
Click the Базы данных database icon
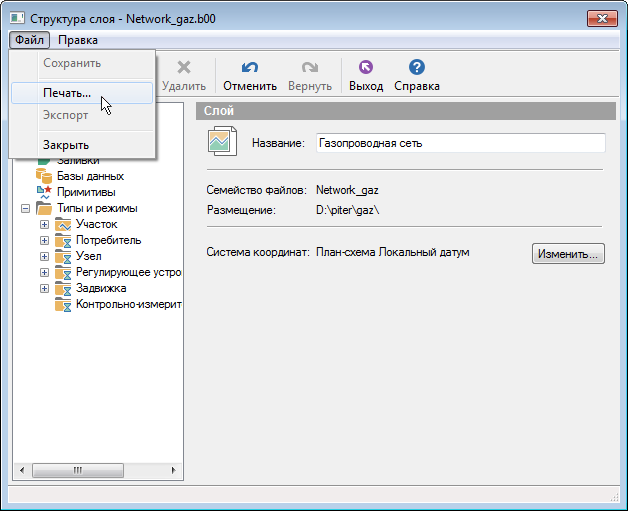coord(44,176)
